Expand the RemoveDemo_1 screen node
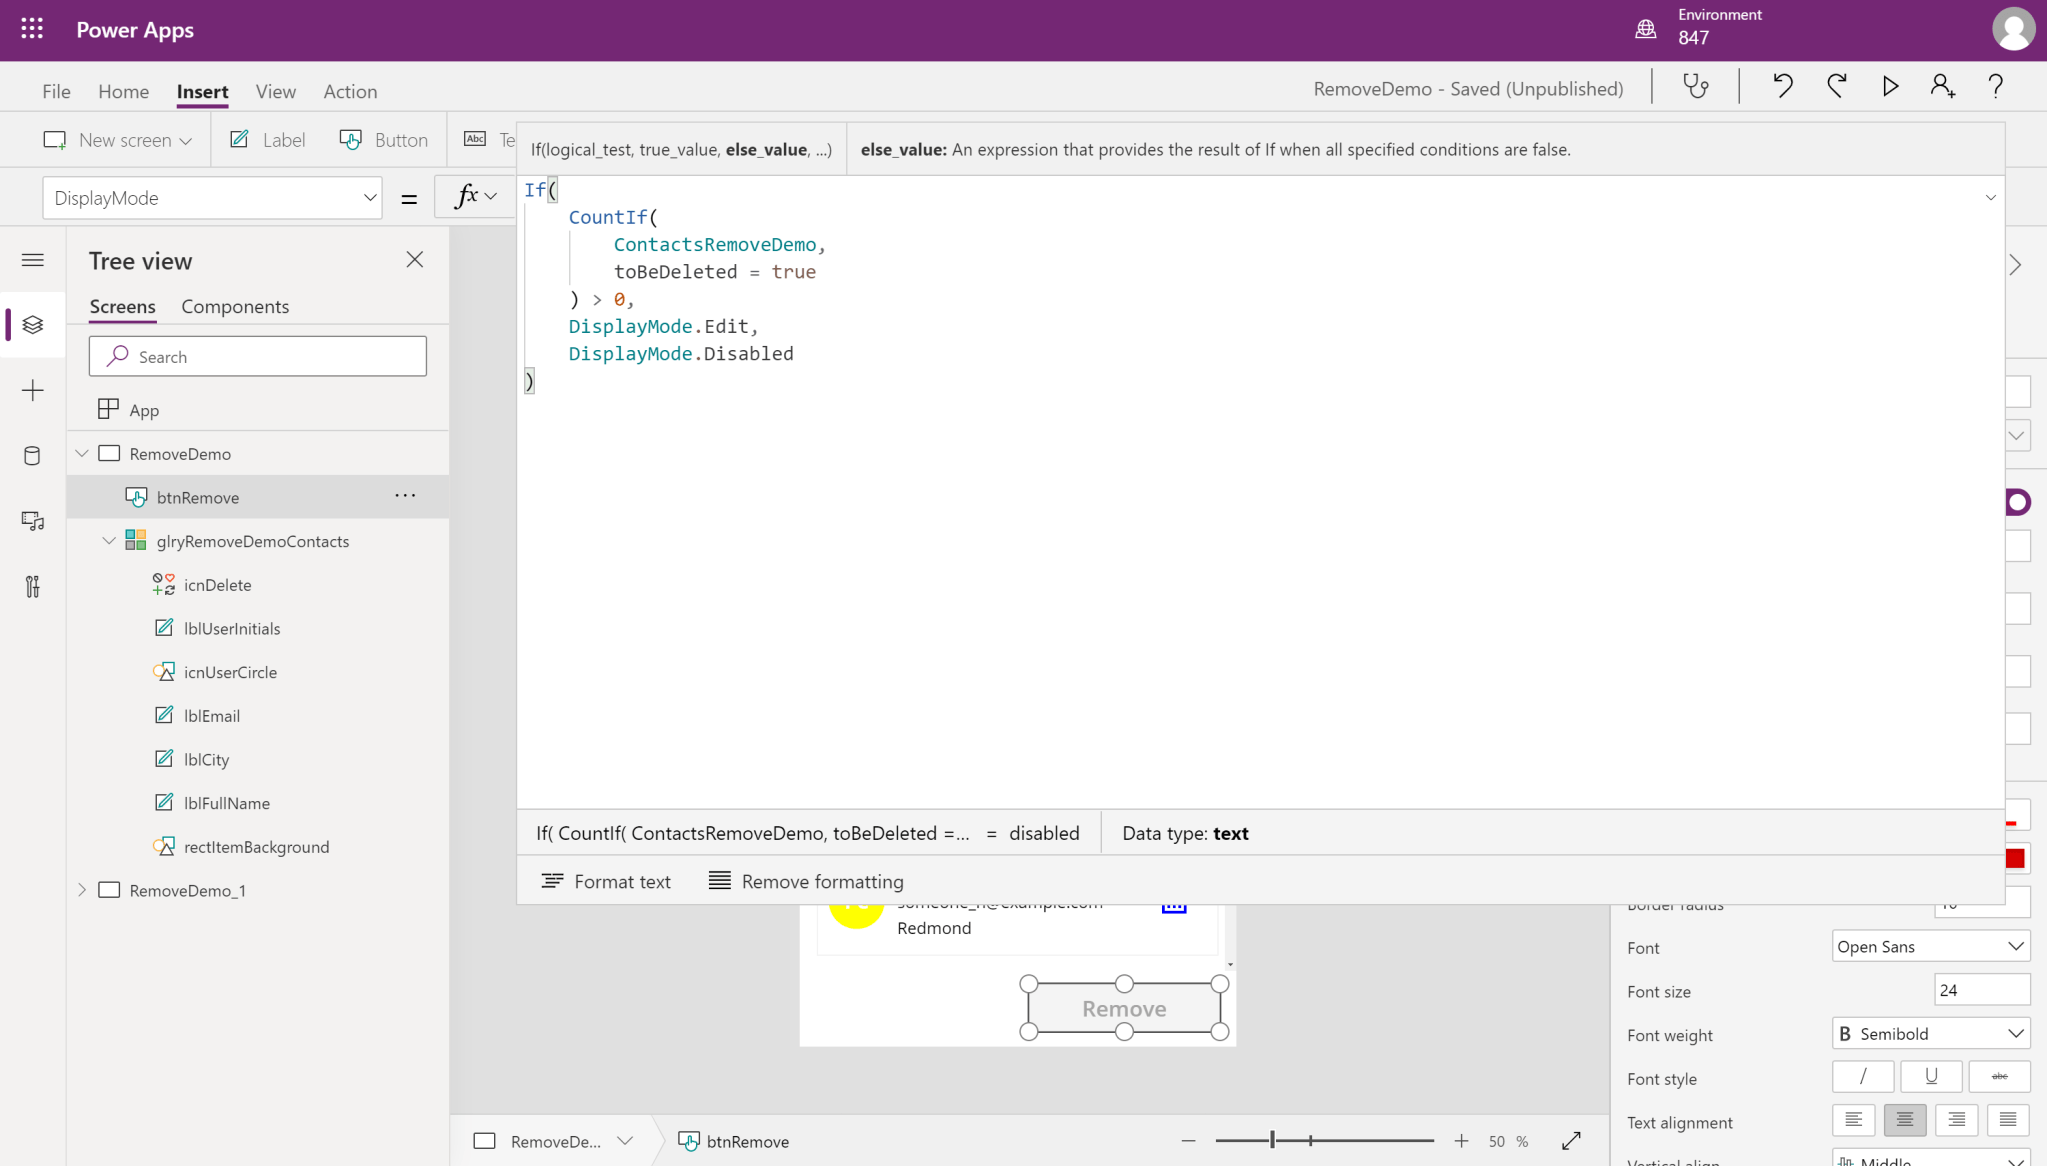 (82, 890)
